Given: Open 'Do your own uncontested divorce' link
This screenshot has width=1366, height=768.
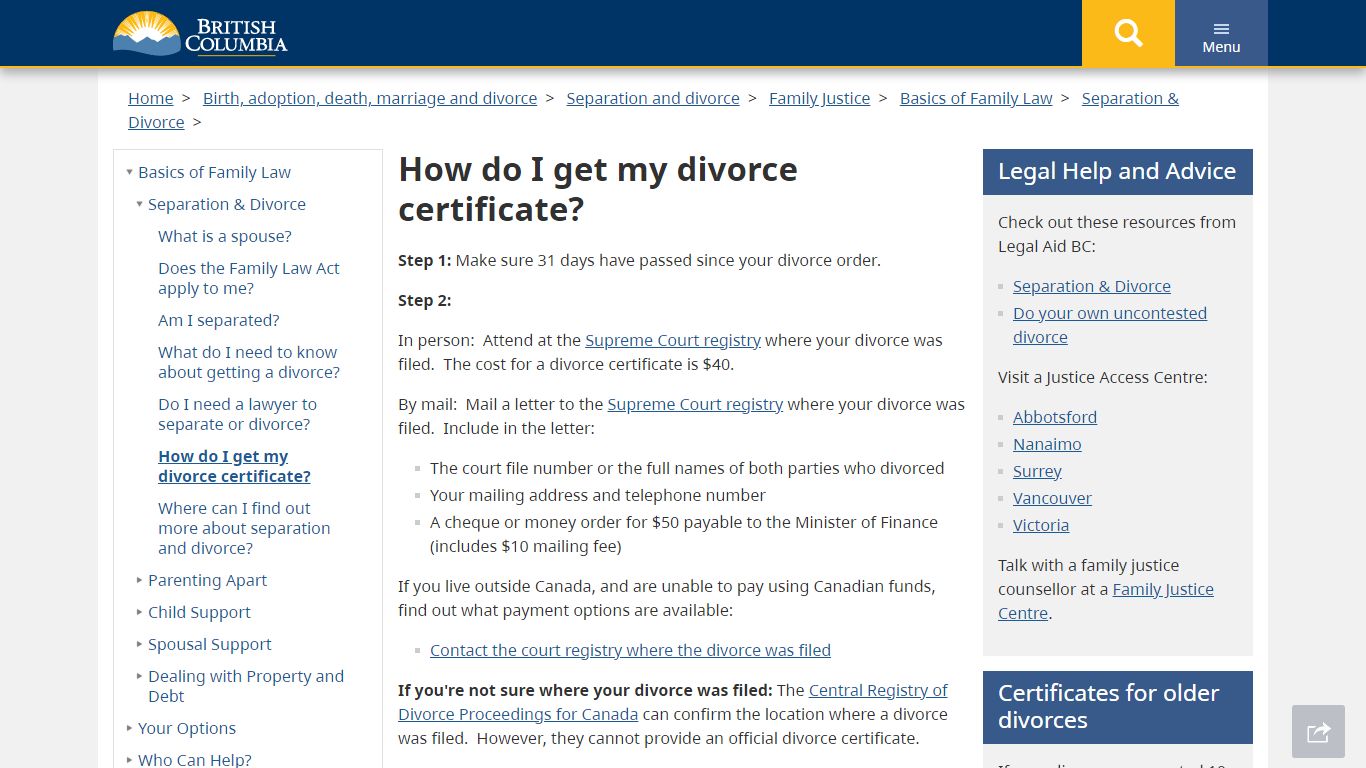Looking at the screenshot, I should click(1110, 325).
